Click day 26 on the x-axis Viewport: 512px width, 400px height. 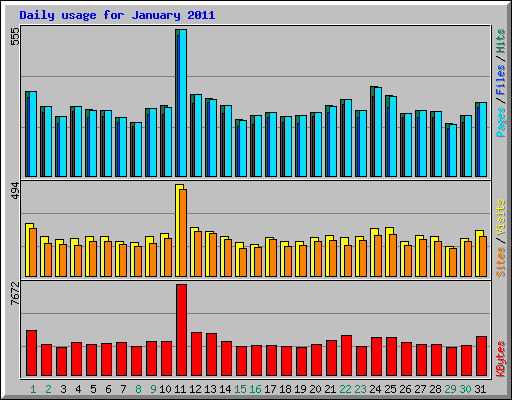405,389
